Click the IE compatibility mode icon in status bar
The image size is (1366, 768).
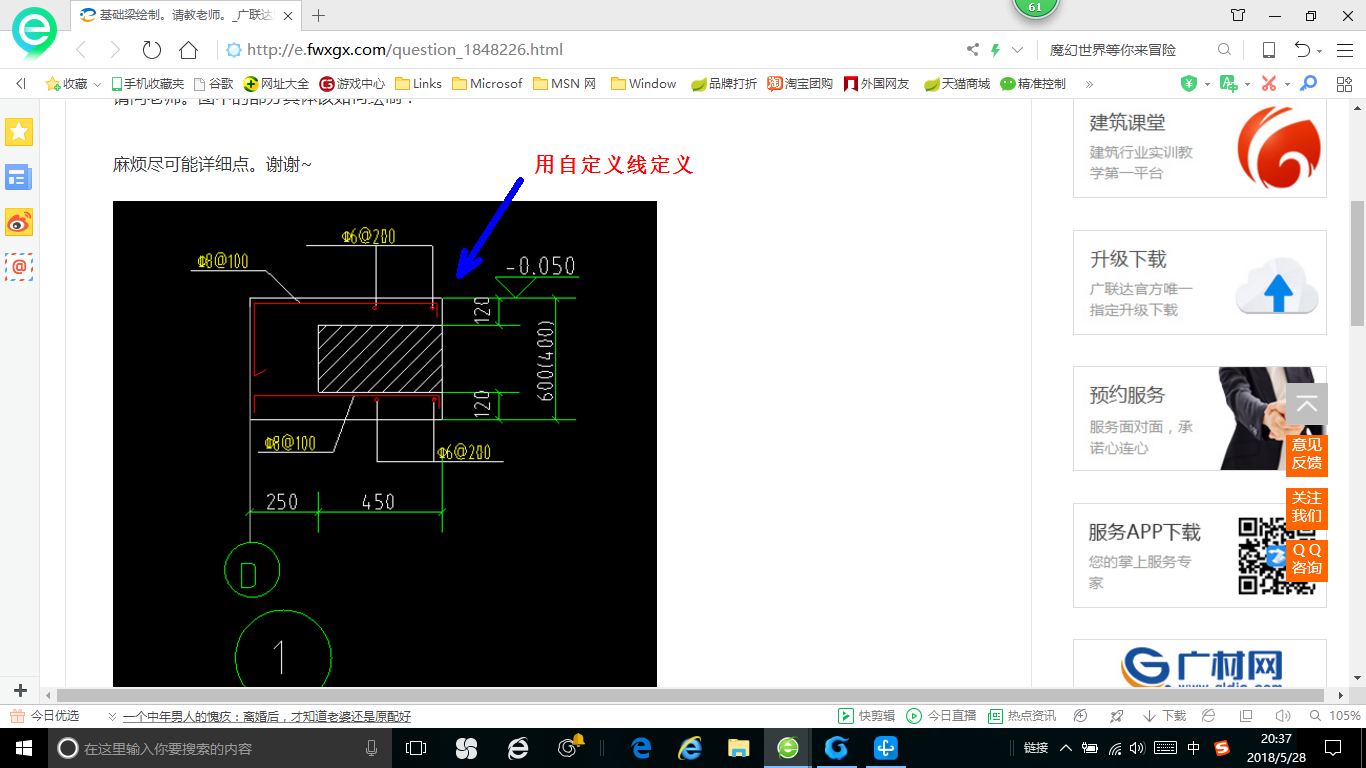[x=1209, y=716]
